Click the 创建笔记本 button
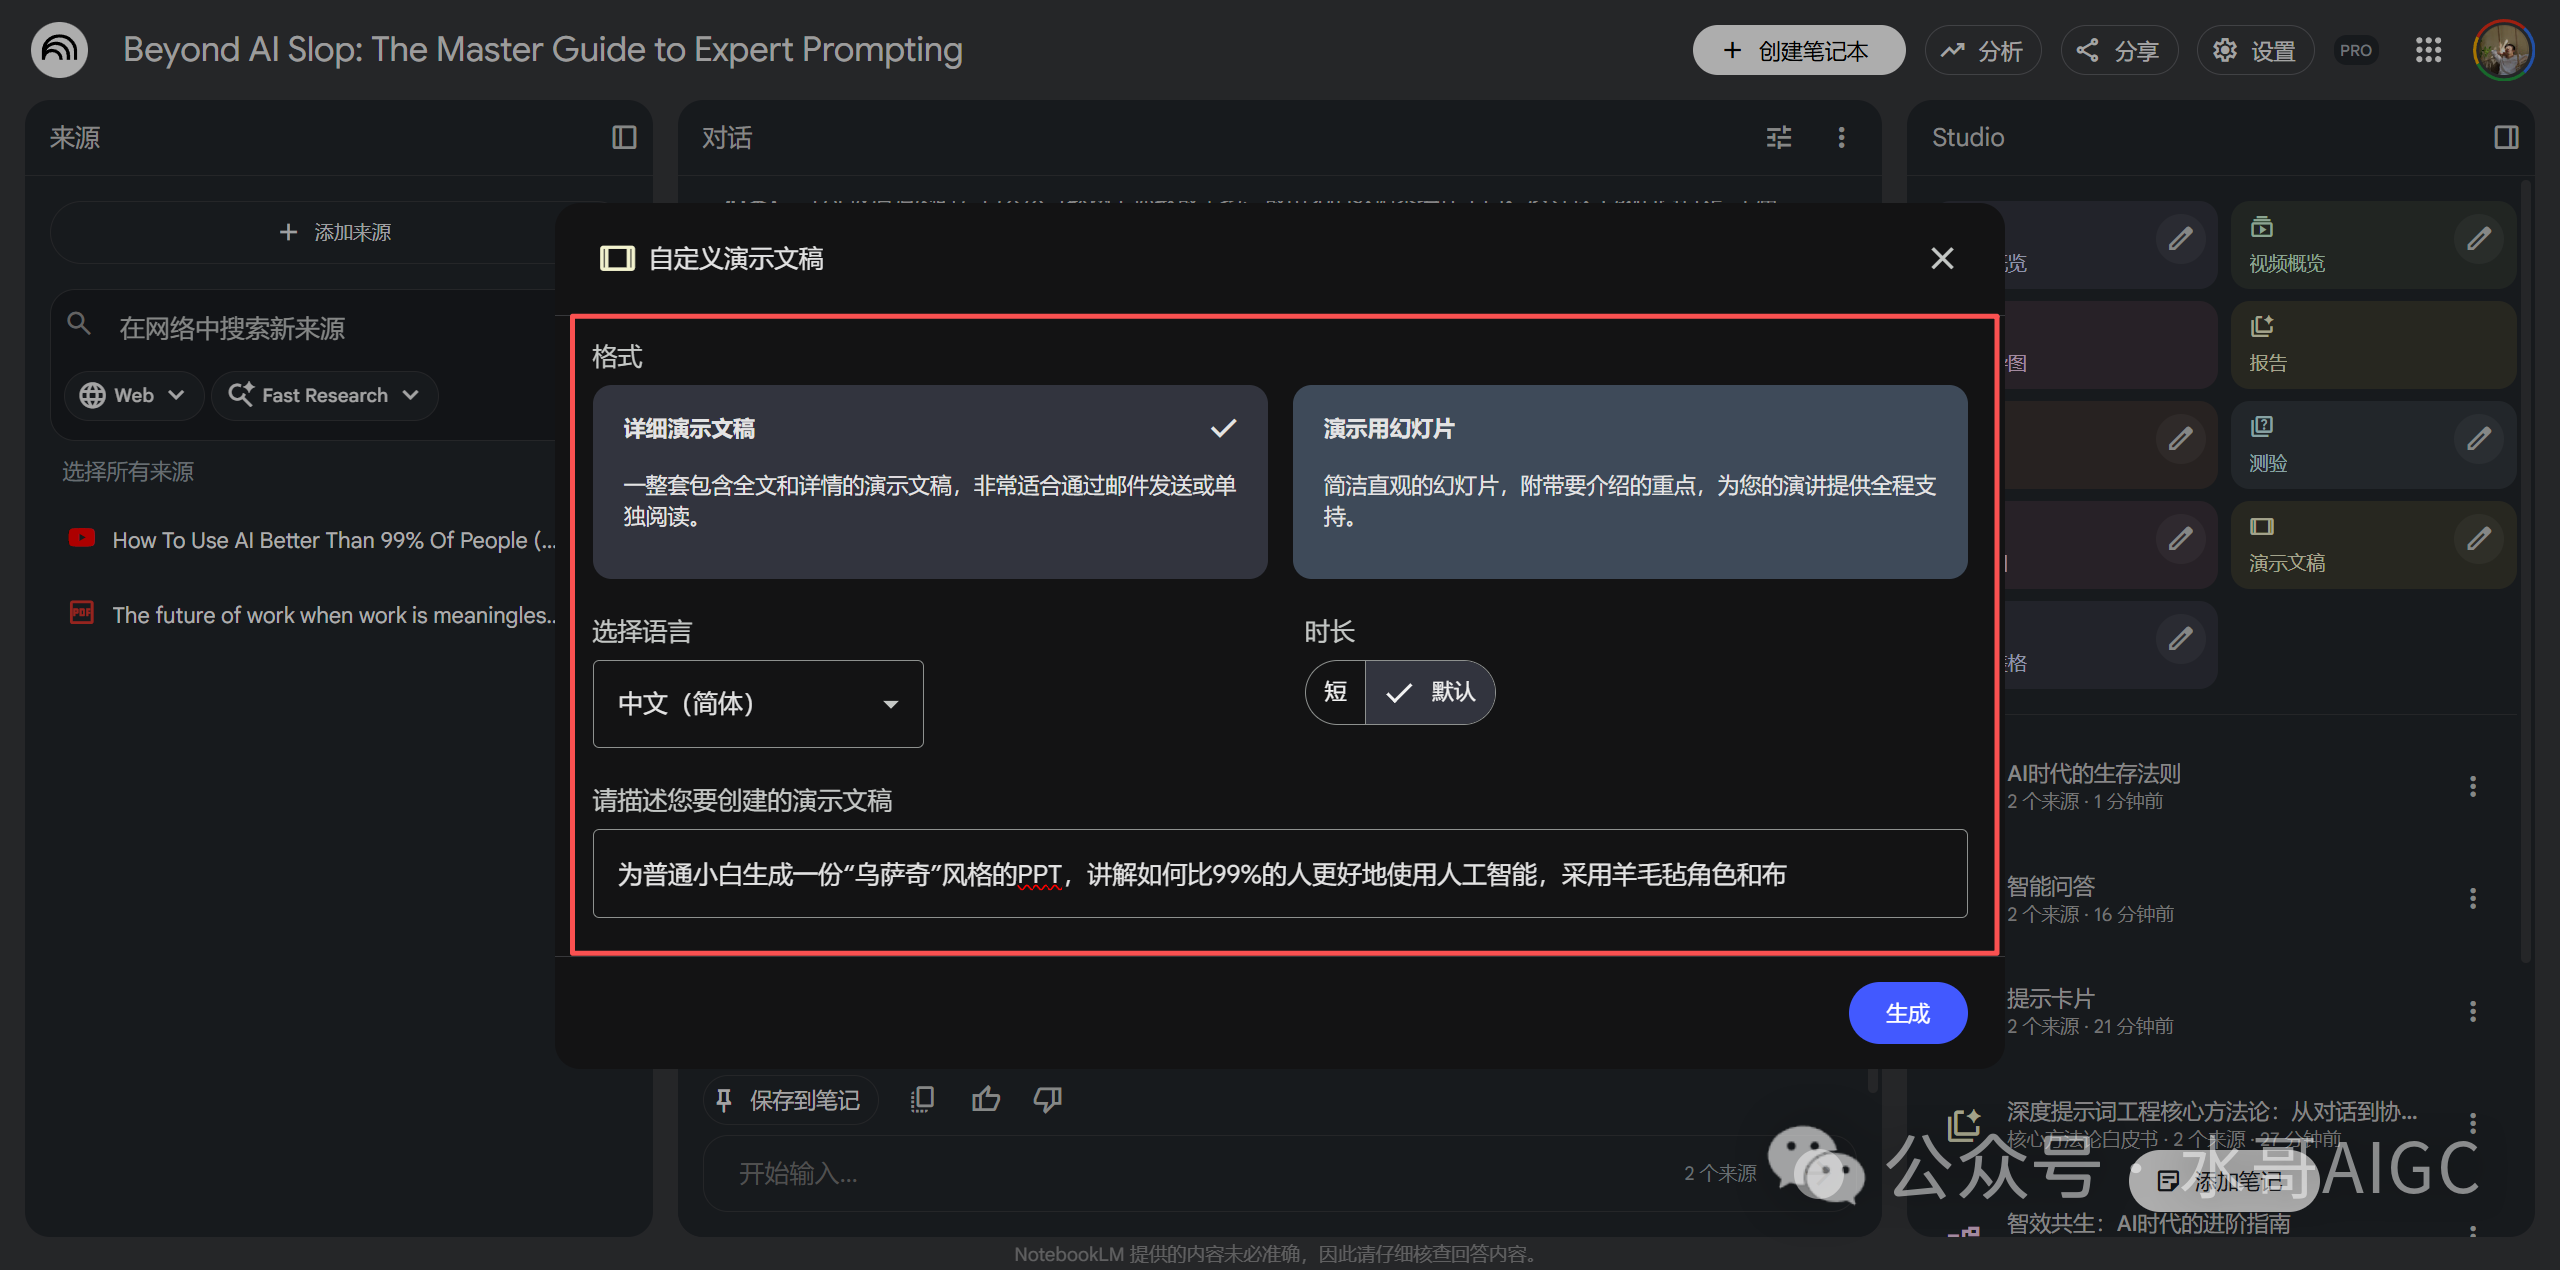 click(1797, 50)
